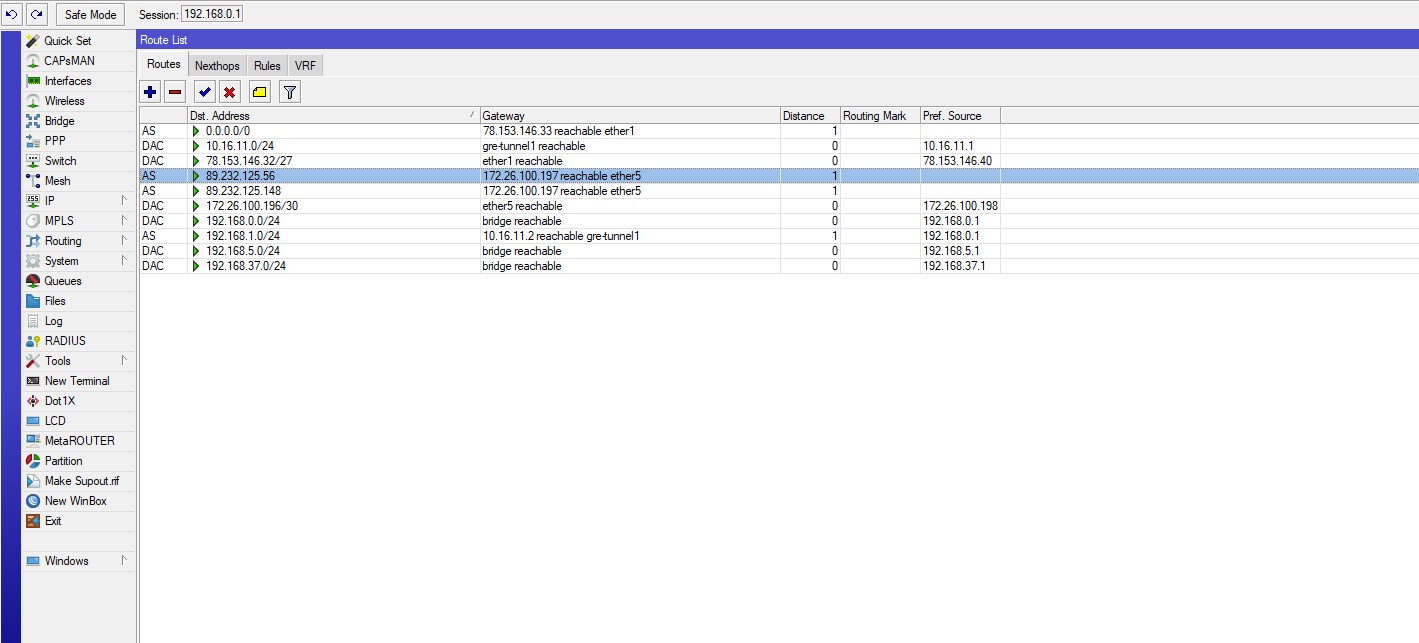Open CAPsMAN menu
This screenshot has height=643, width=1419.
tap(70, 61)
